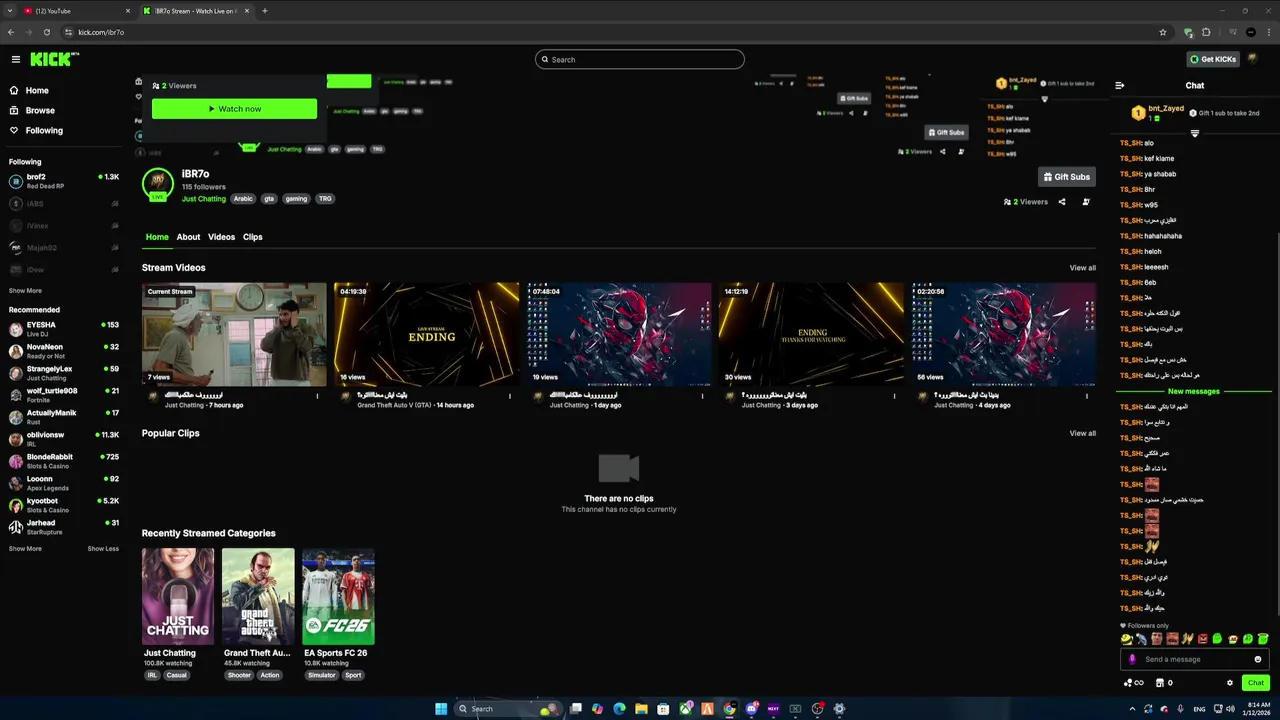Open Discord from taskbar

click(751, 709)
